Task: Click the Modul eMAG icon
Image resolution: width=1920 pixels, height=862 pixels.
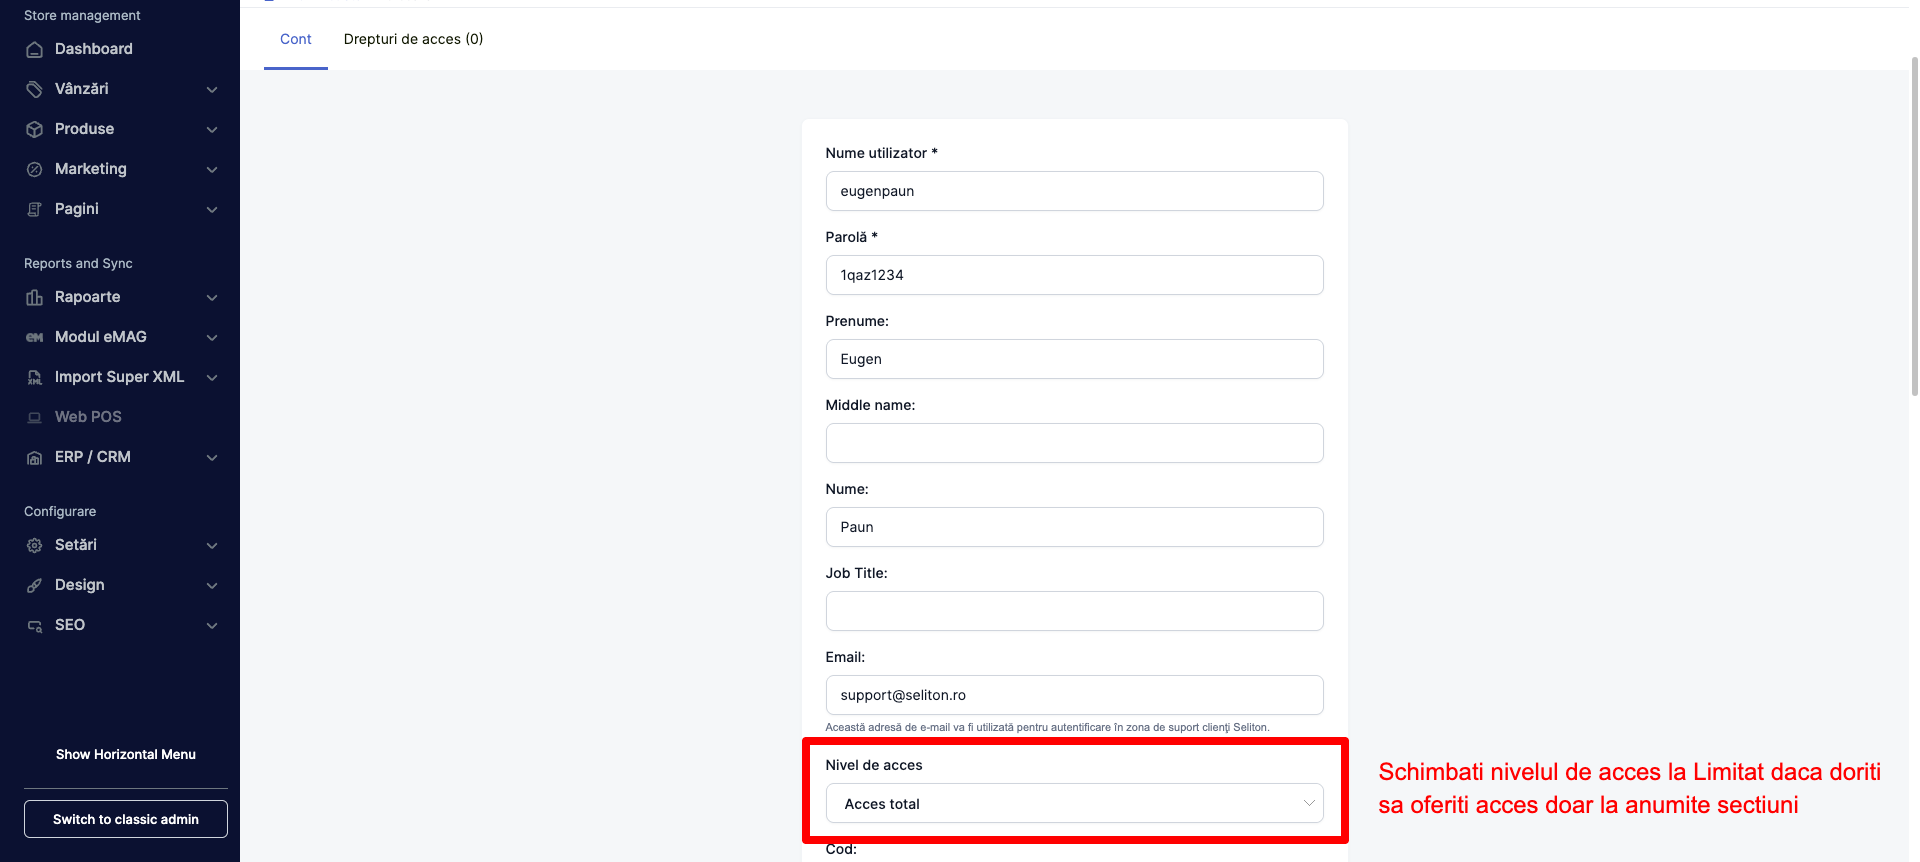Action: pos(35,338)
